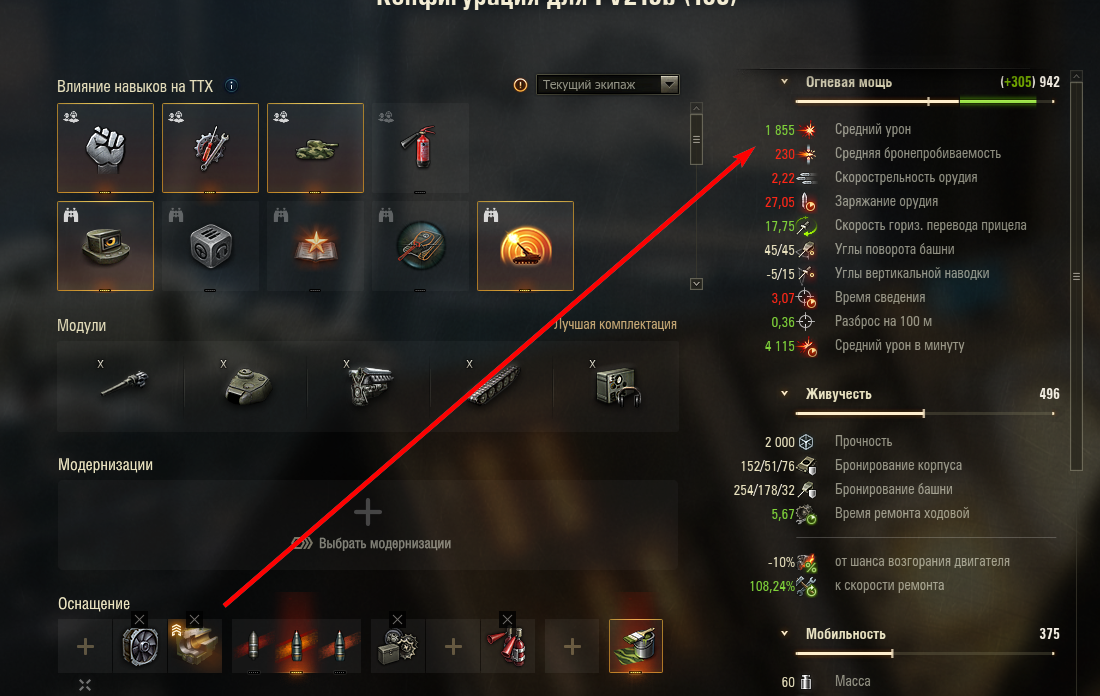Select the Firefighting extinguisher skill icon
1100x696 pixels.
(420, 148)
